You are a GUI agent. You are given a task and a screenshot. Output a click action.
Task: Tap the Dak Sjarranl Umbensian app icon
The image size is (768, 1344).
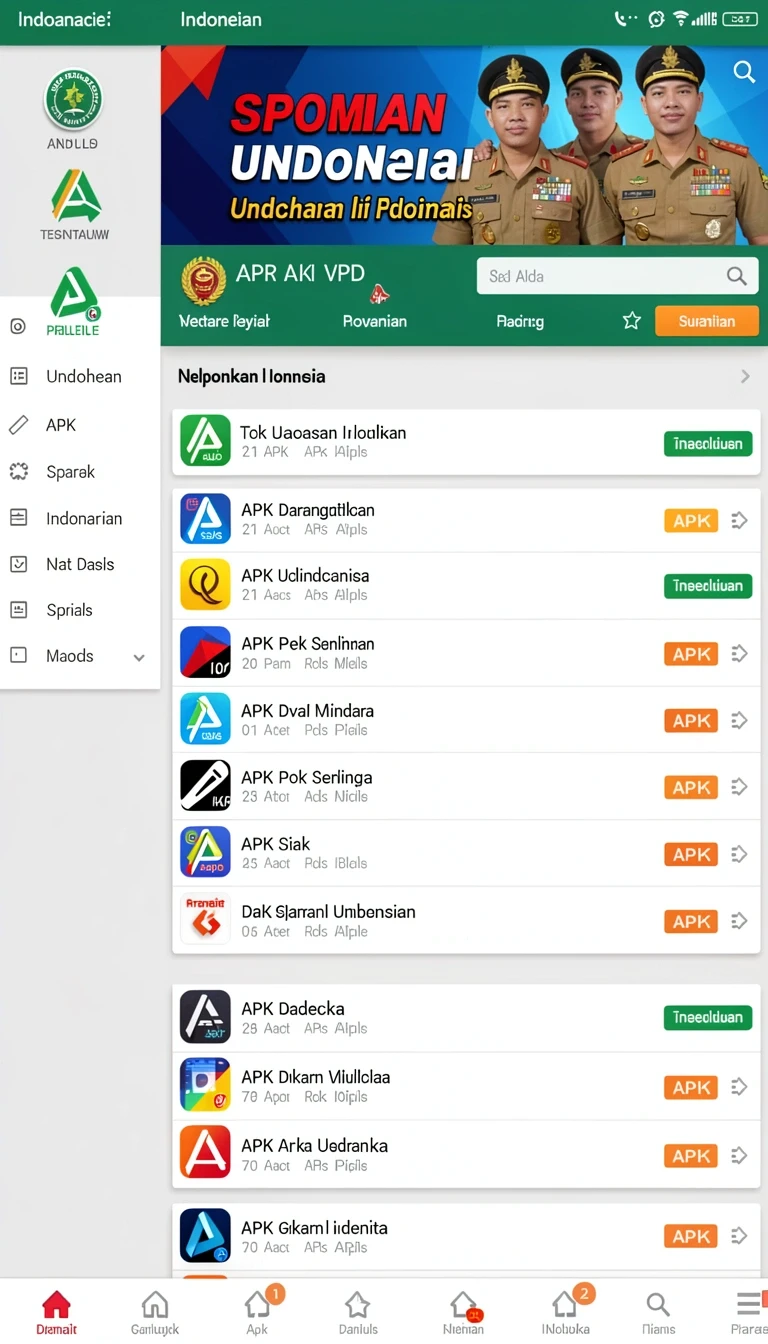tap(205, 919)
